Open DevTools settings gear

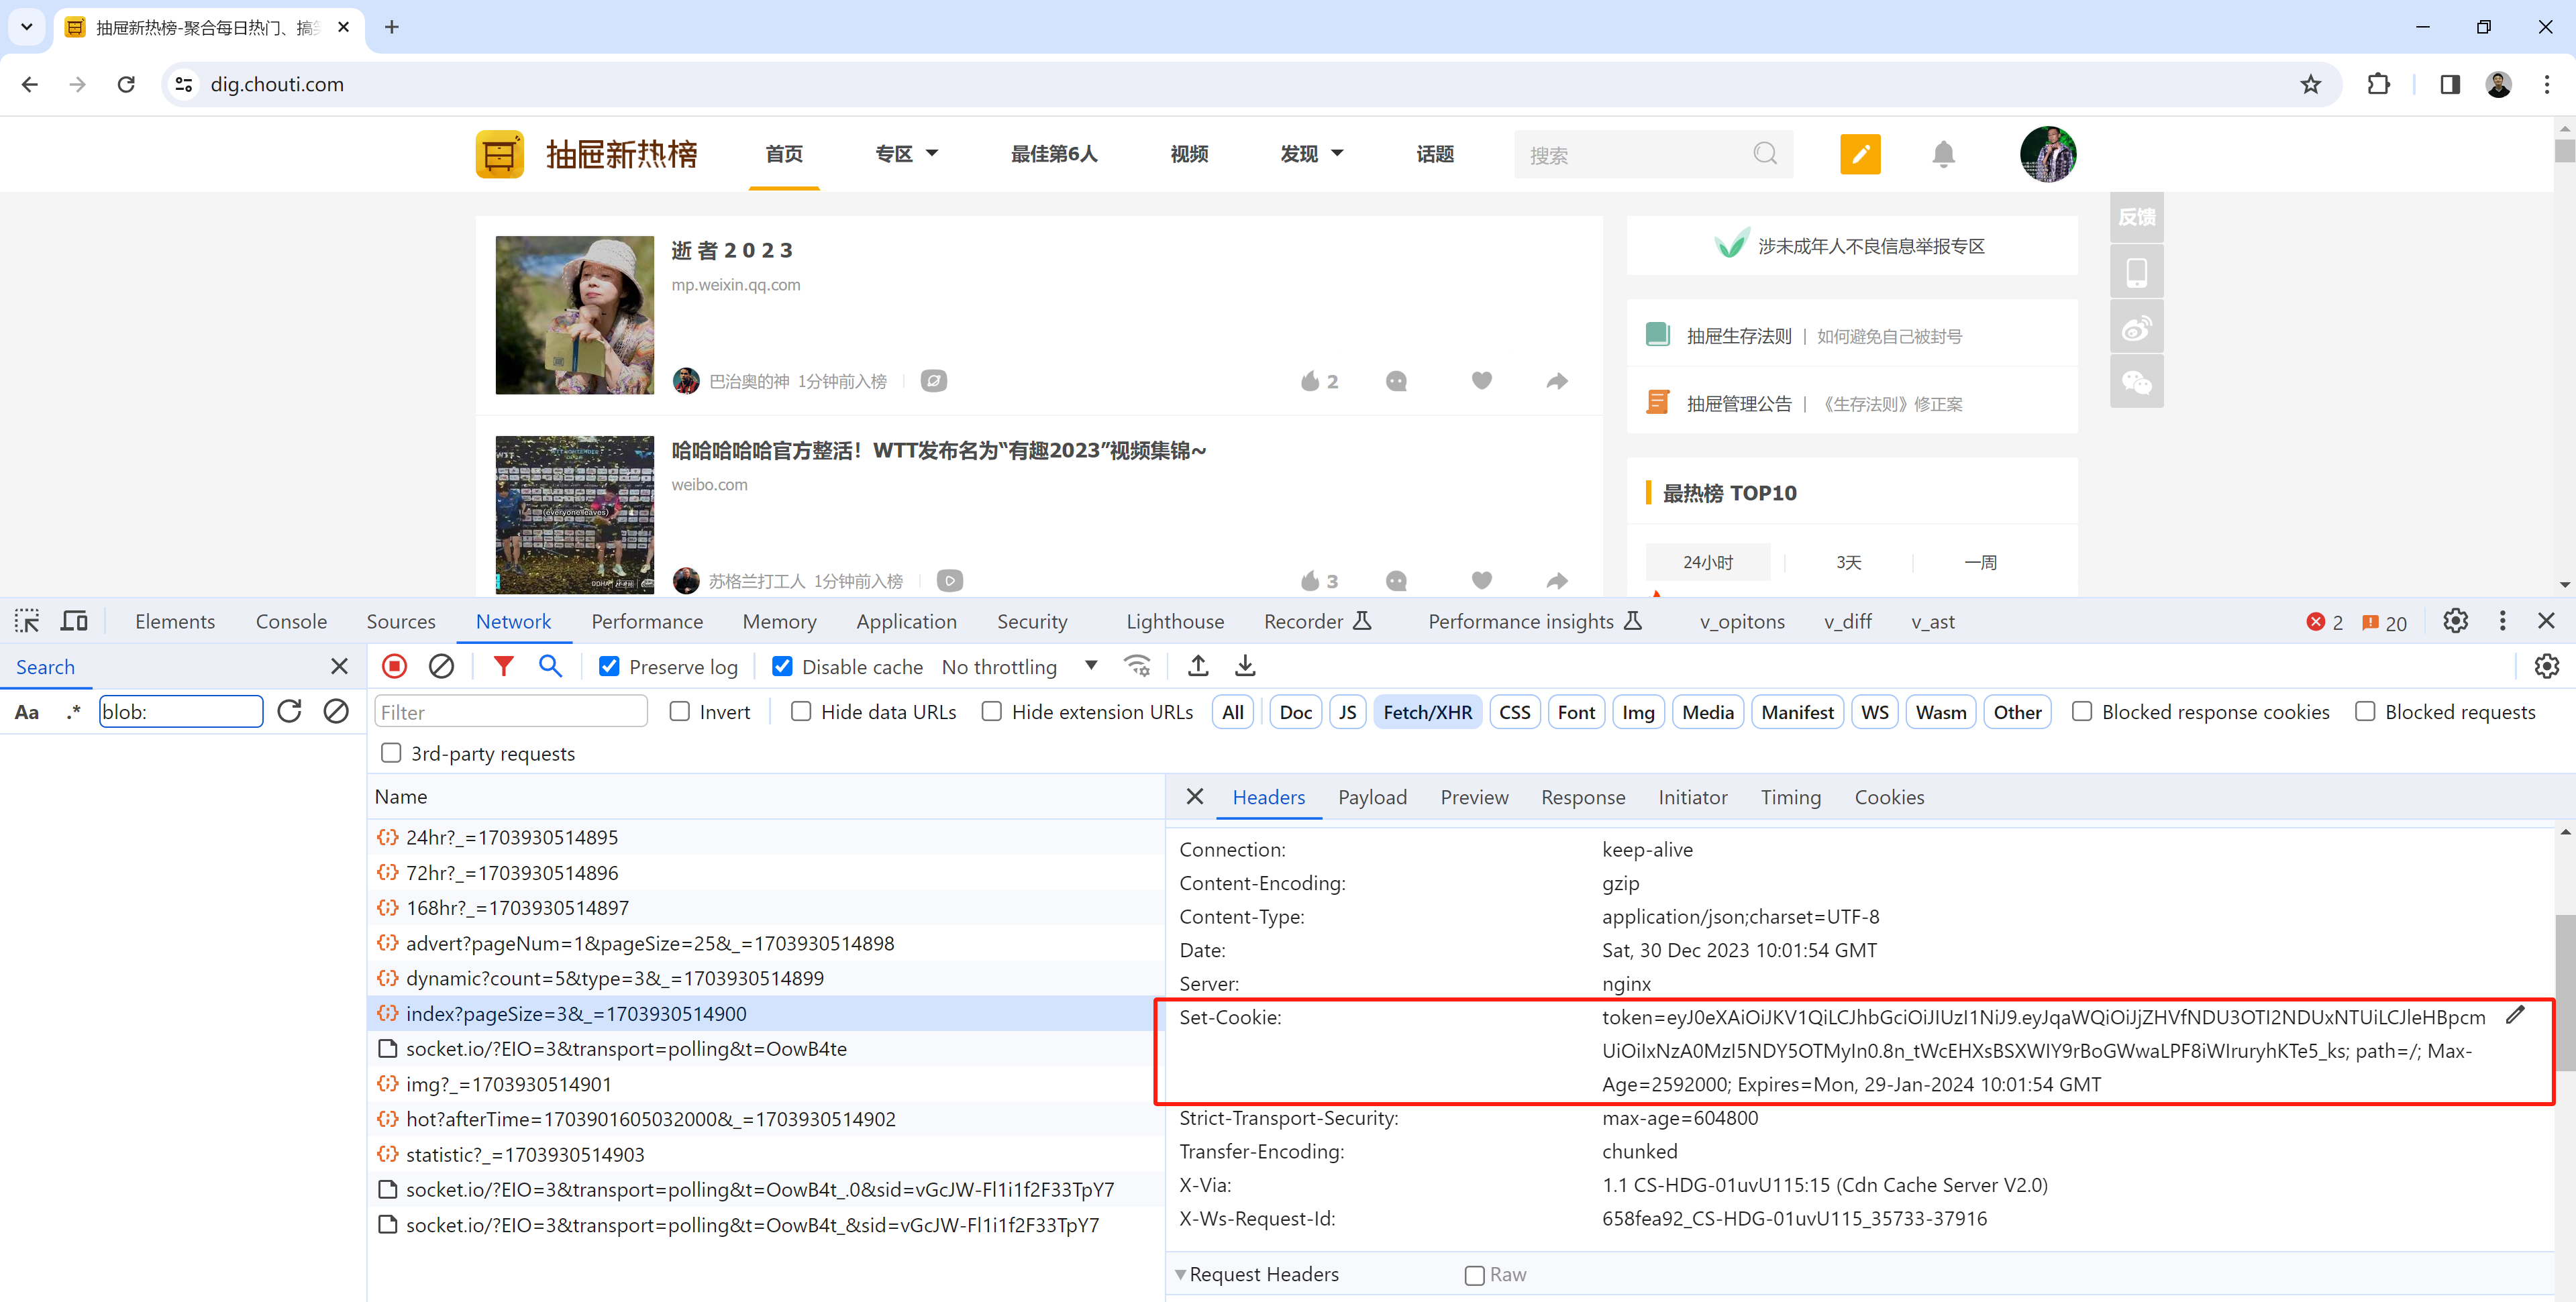pyautogui.click(x=2456, y=622)
